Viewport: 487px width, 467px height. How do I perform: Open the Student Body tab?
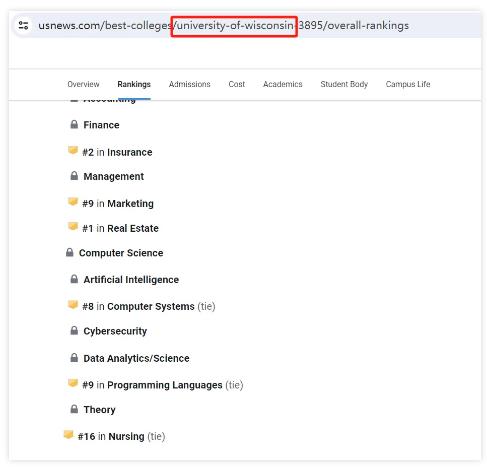pyautogui.click(x=344, y=84)
